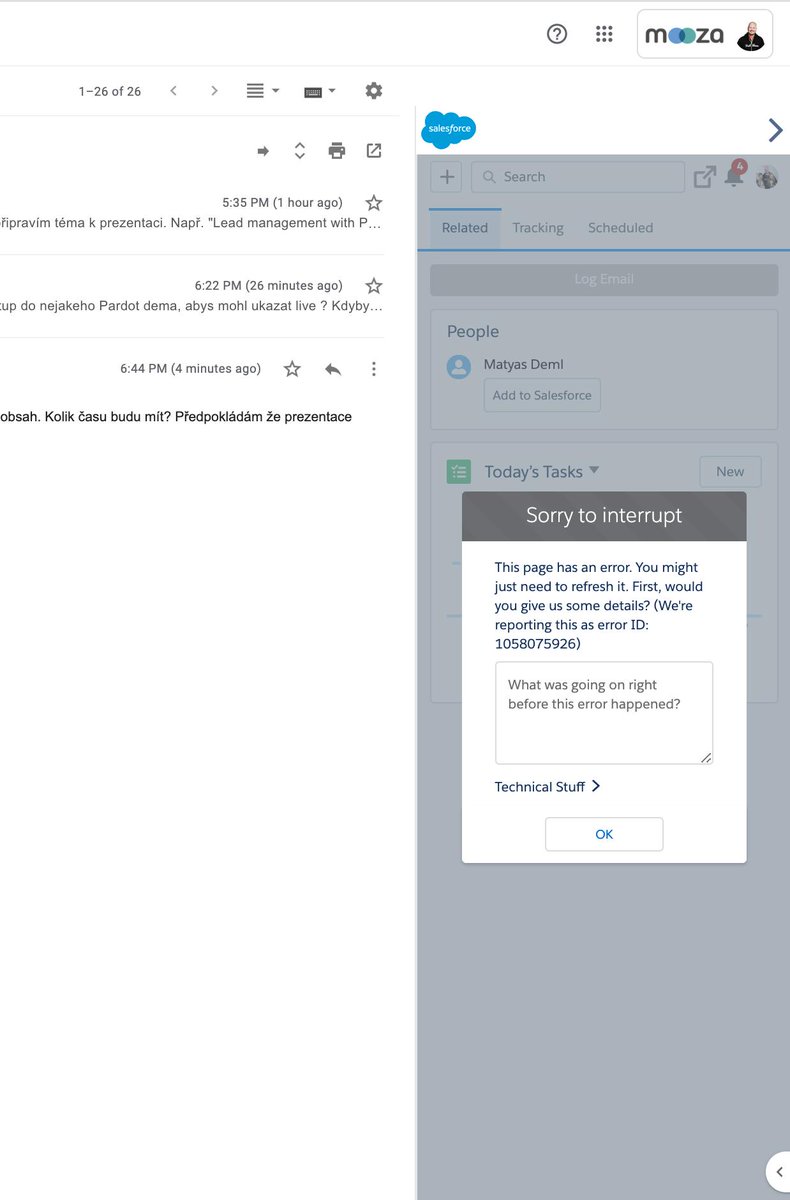Switch to the Scheduled tab
This screenshot has height=1200, width=790.
pos(620,228)
